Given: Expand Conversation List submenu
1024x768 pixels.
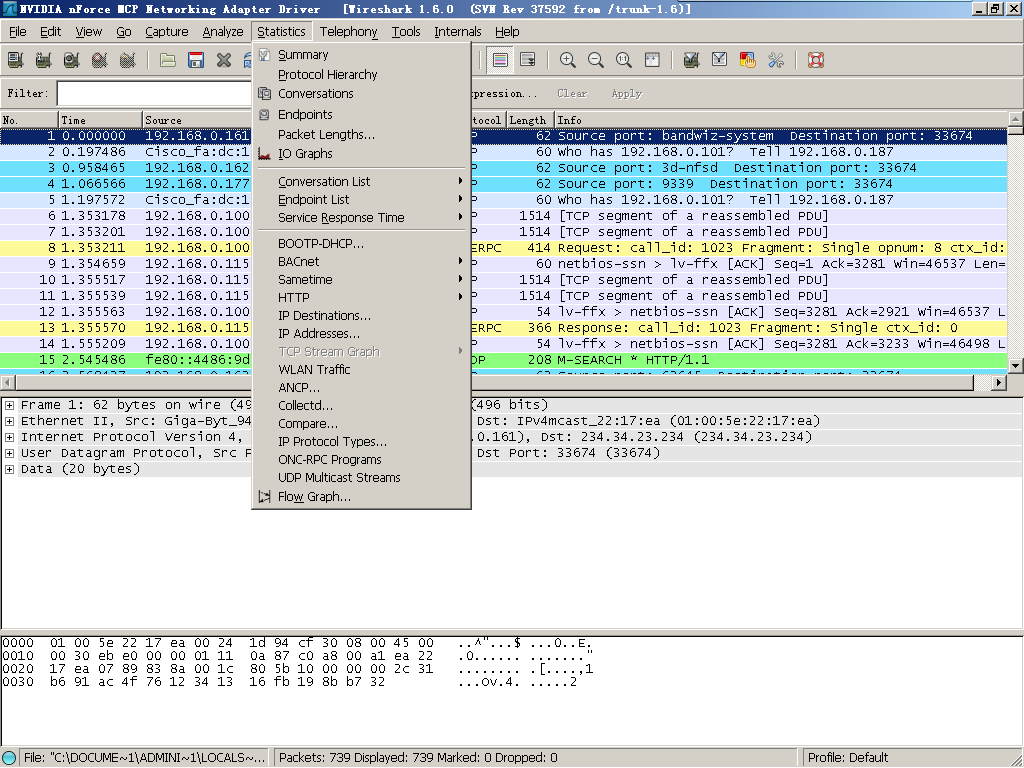Looking at the screenshot, I should 361,182.
